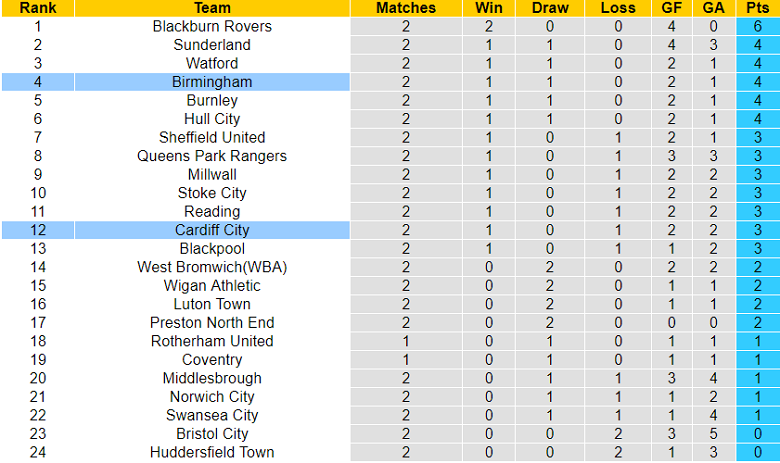This screenshot has height=463, width=780.
Task: Click the Team column header
Action: [x=212, y=8]
